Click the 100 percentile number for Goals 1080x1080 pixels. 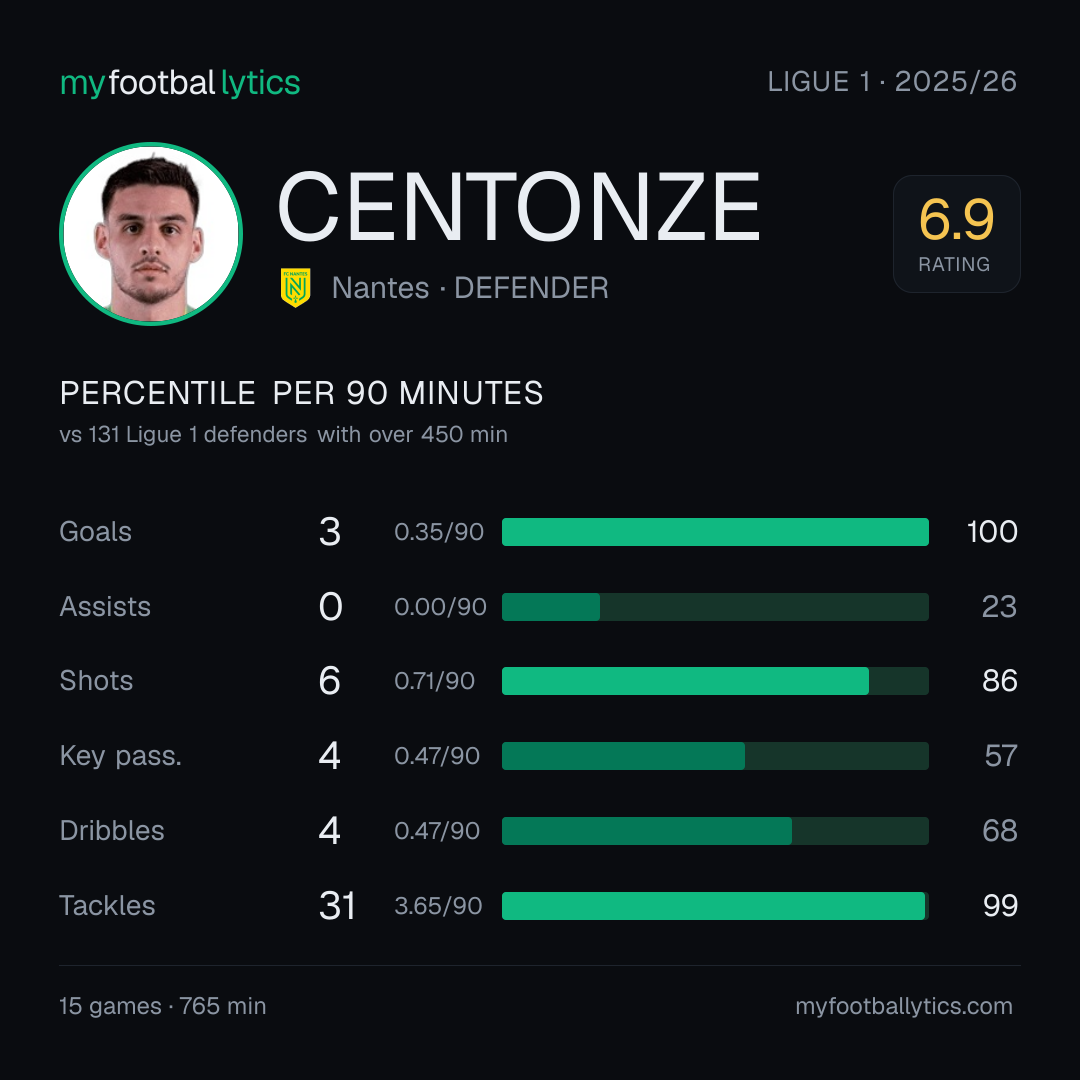(992, 532)
